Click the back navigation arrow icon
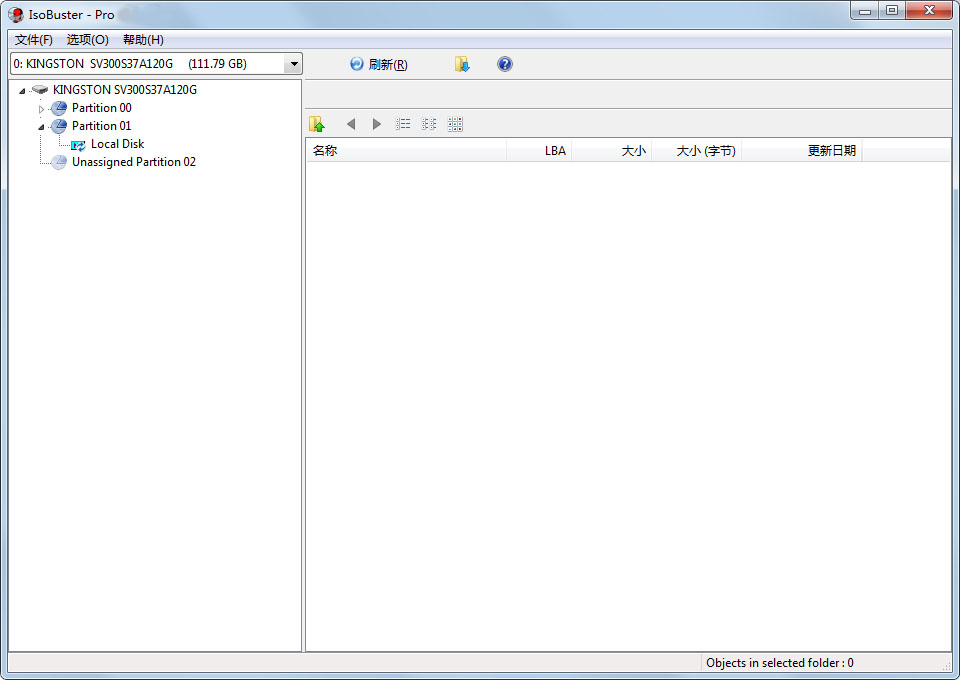Image resolution: width=960 pixels, height=680 pixels. pyautogui.click(x=351, y=123)
